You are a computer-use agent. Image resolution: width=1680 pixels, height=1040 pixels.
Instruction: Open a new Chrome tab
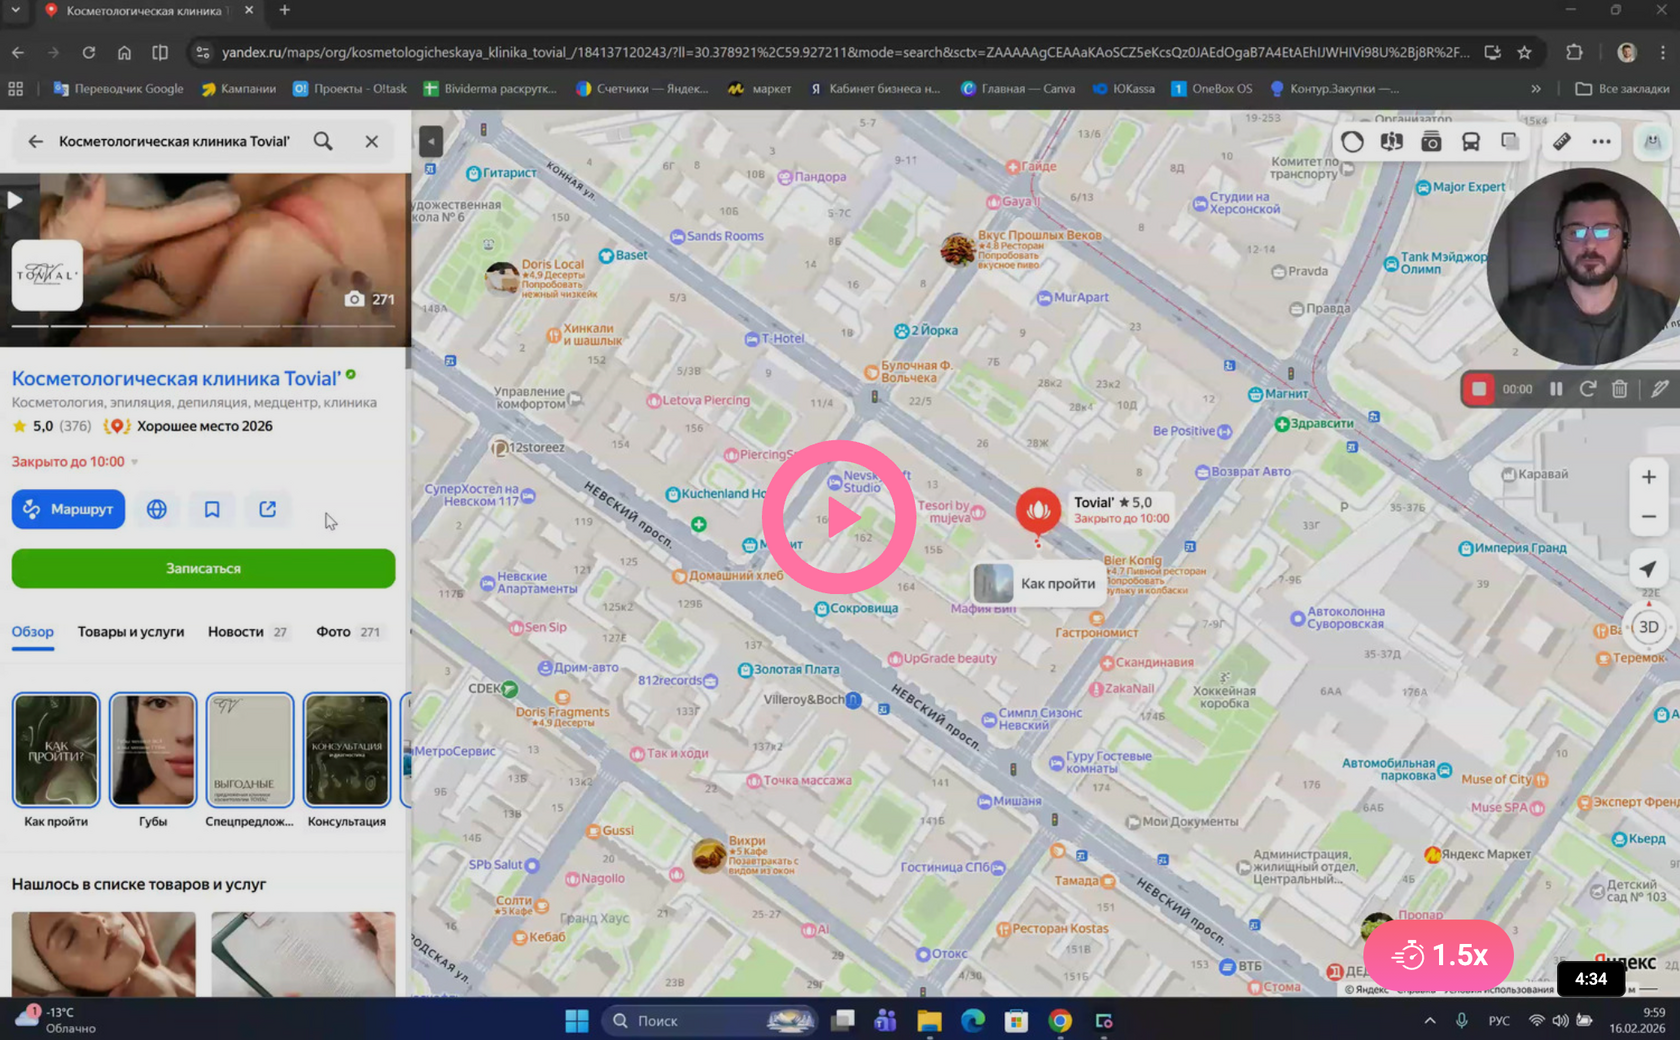tap(285, 11)
